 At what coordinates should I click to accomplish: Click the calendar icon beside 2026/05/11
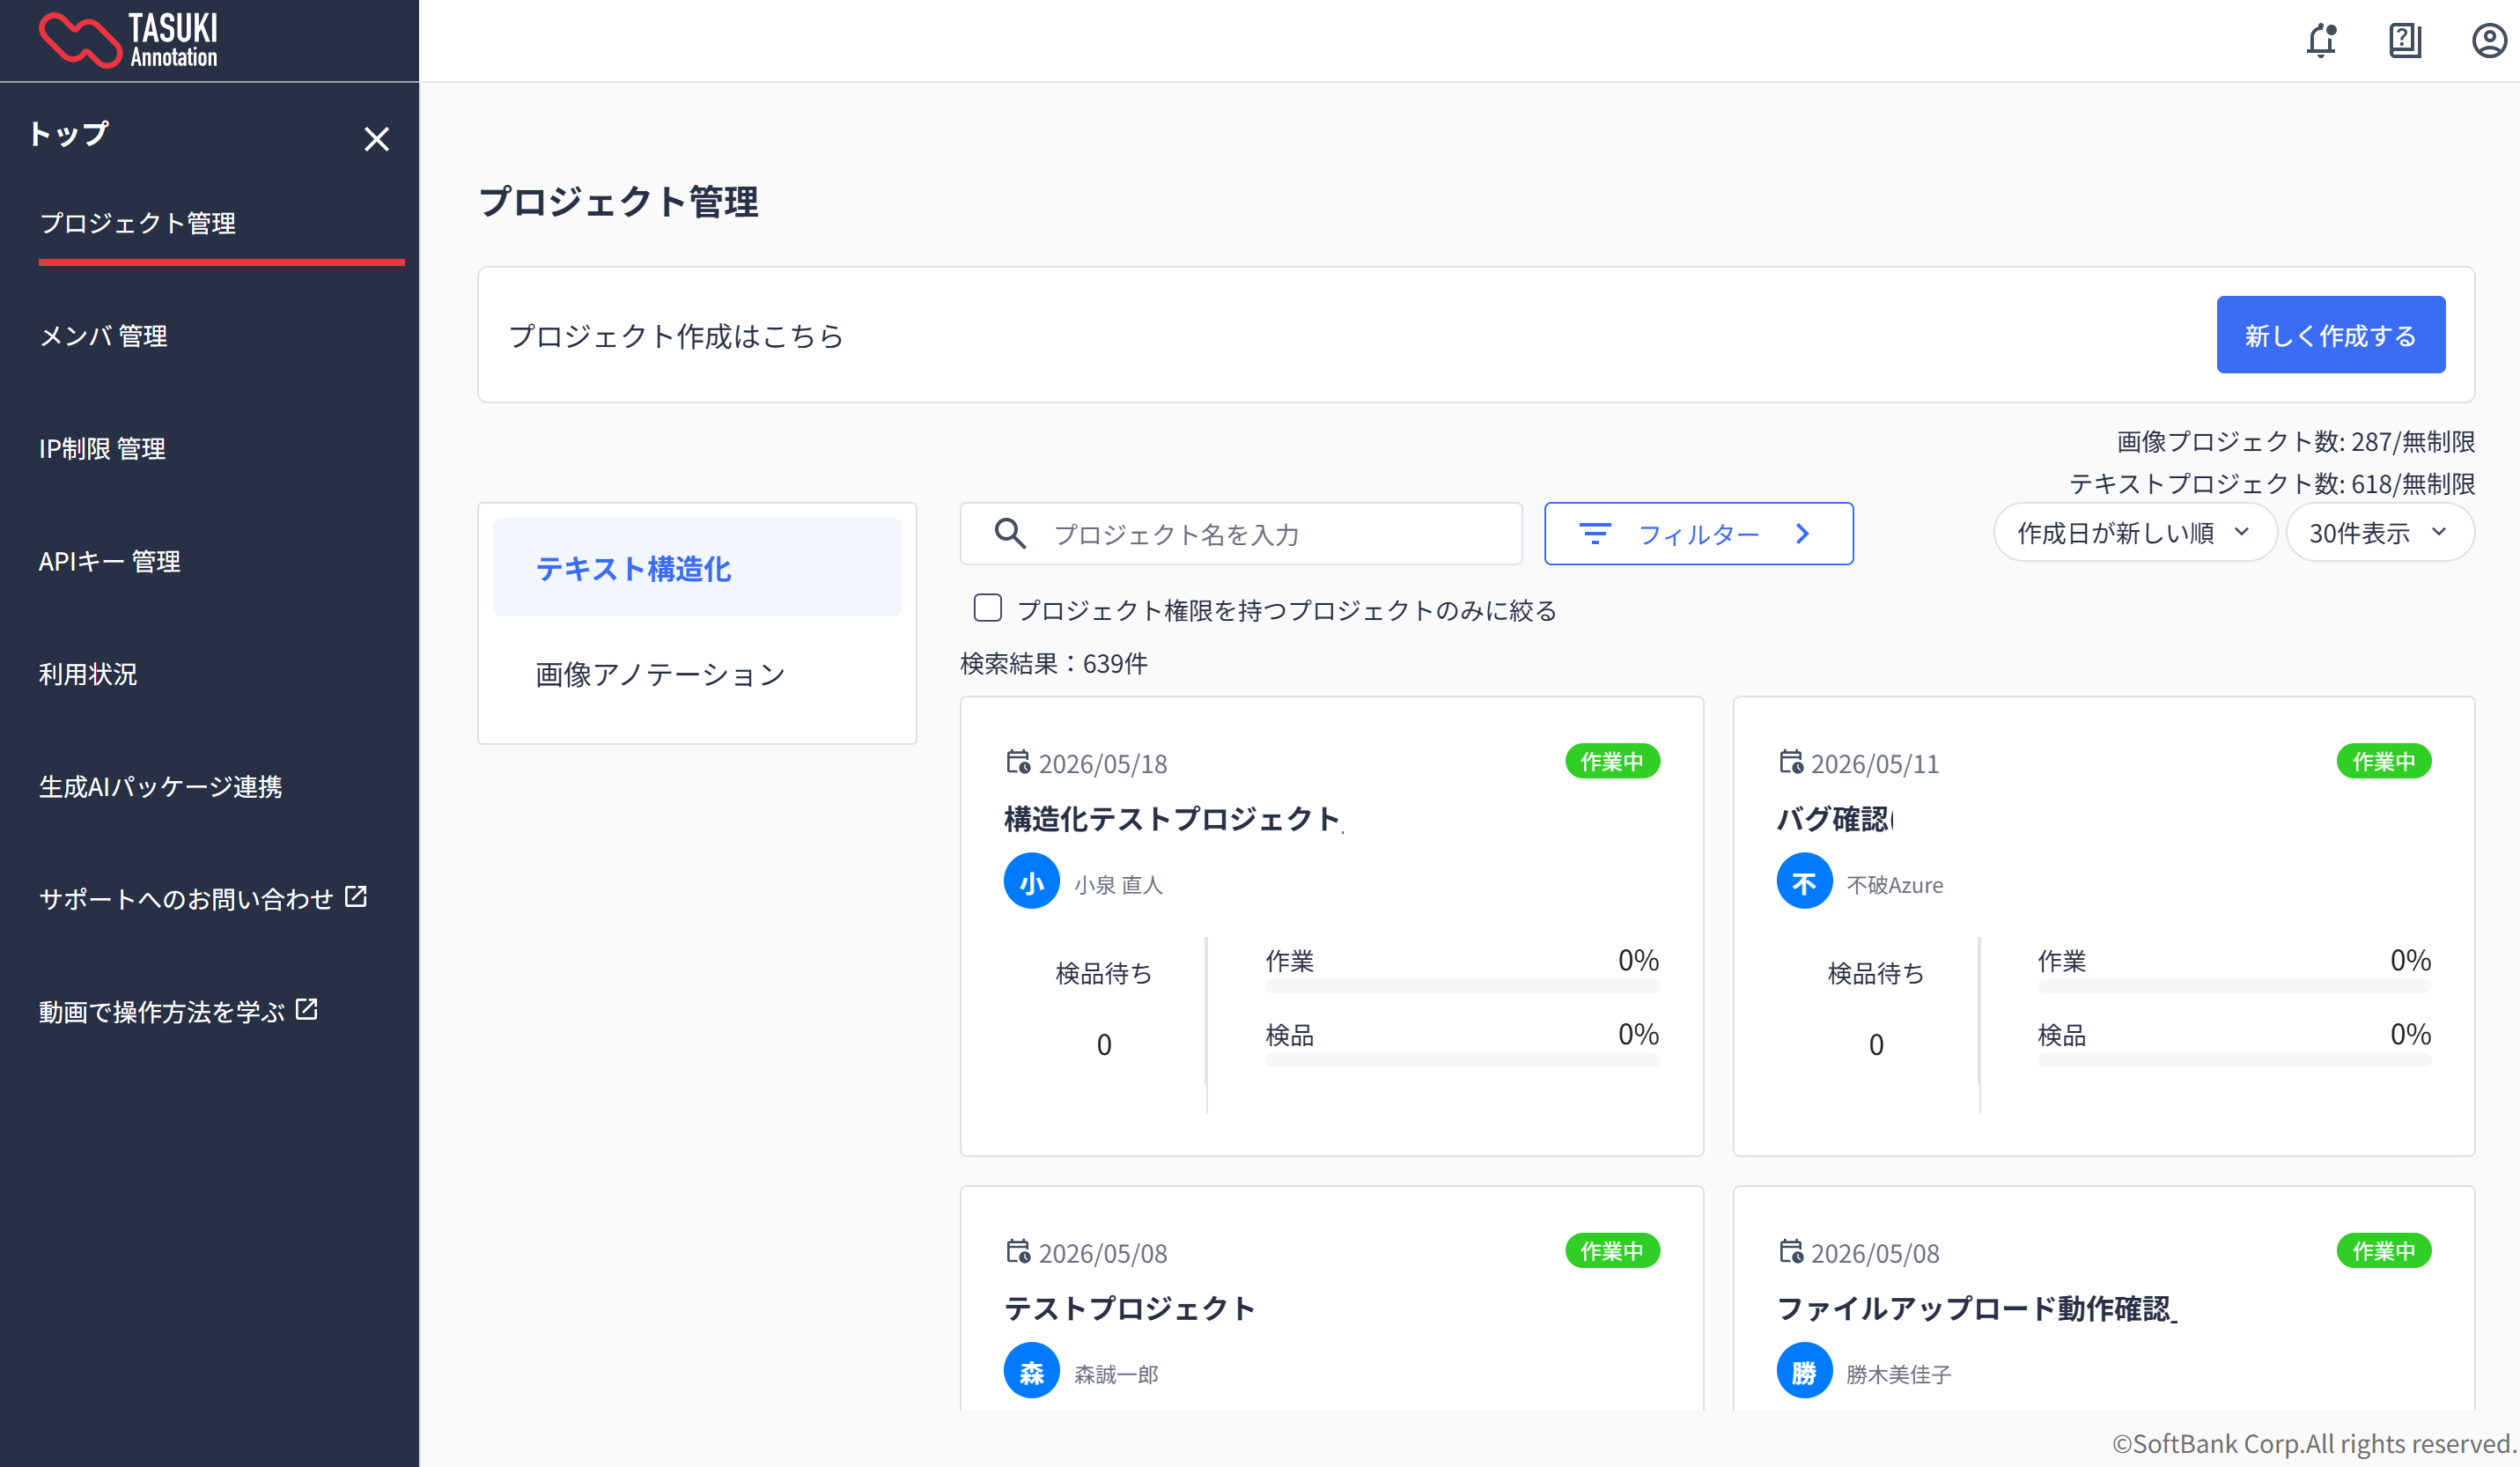[1790, 762]
